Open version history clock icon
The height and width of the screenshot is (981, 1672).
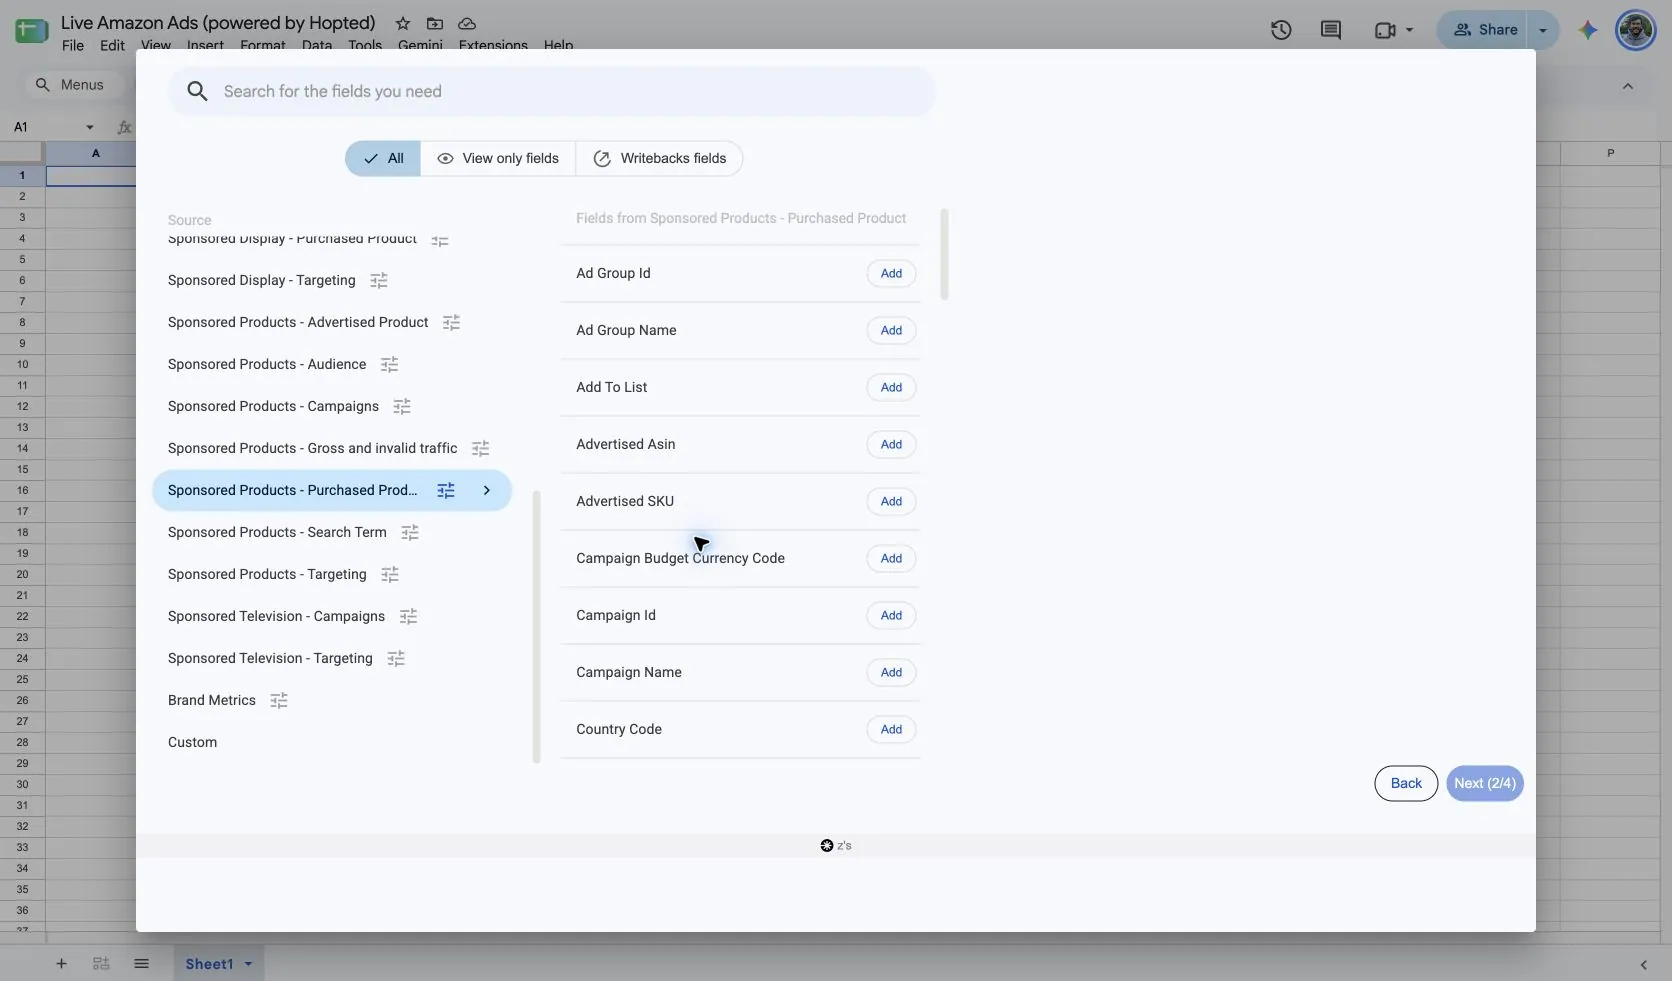point(1281,30)
